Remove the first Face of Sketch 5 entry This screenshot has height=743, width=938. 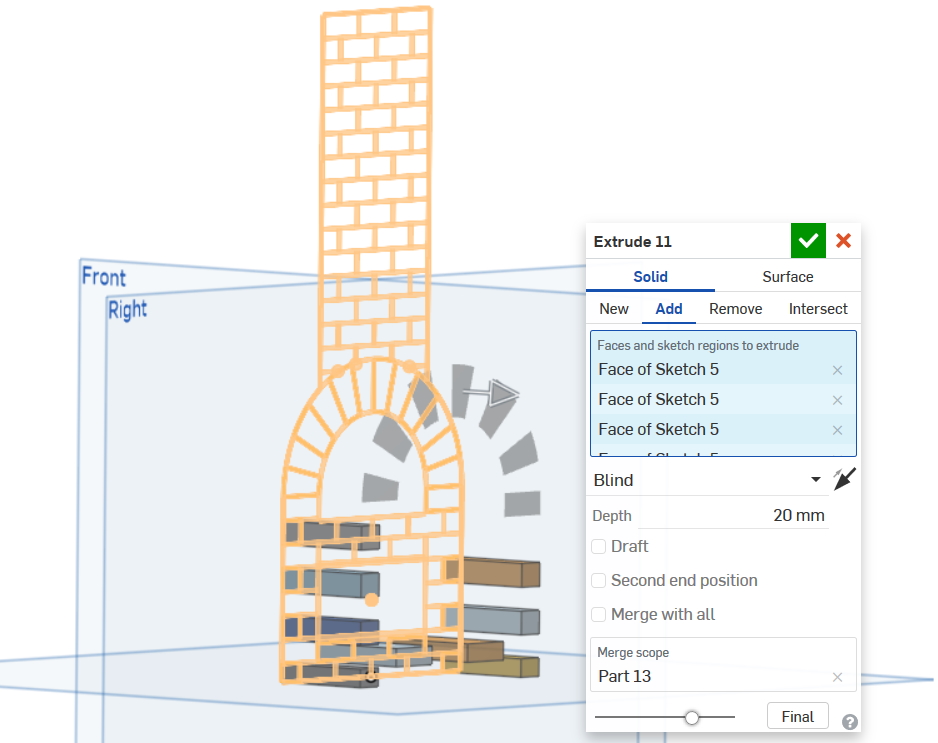coord(837,370)
